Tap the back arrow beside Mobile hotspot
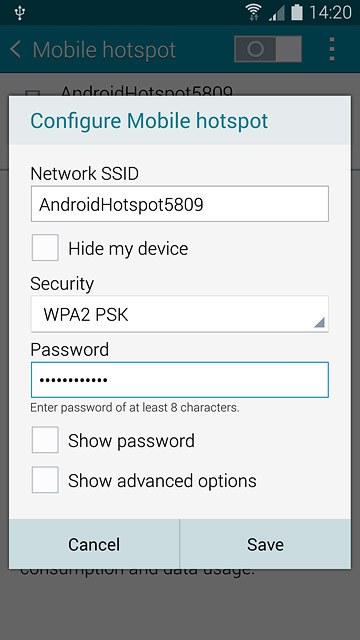360x640 pixels. click(16, 50)
